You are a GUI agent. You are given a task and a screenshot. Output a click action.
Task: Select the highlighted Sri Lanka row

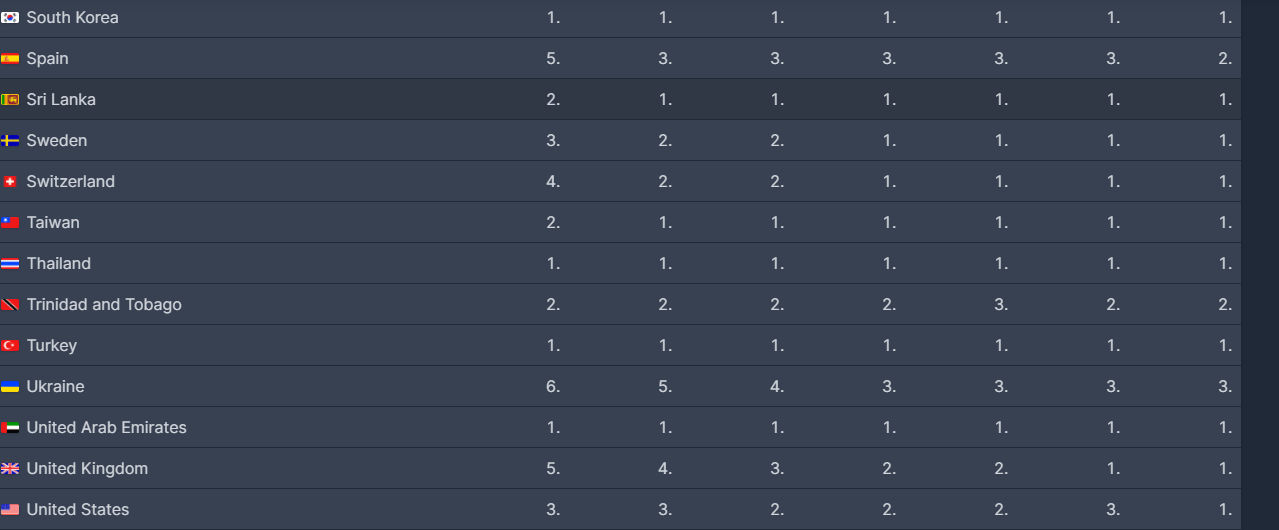(620, 100)
